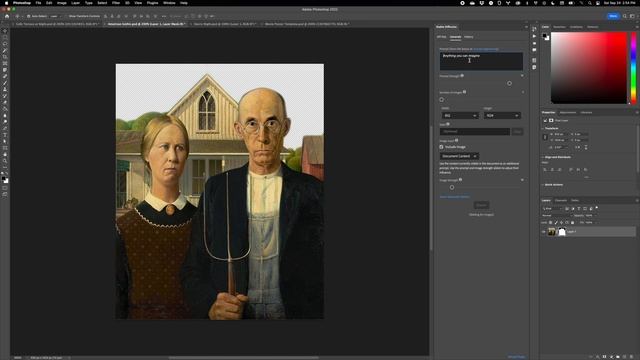The image size is (640, 360).
Task: Open the workspace switcher icon
Action: point(632,16)
